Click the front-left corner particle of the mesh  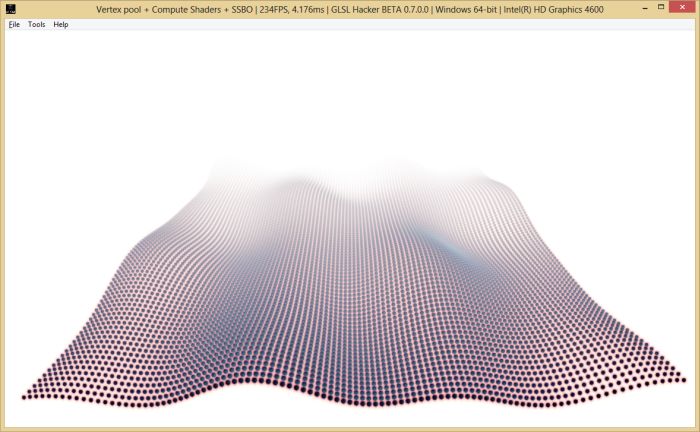coord(25,396)
